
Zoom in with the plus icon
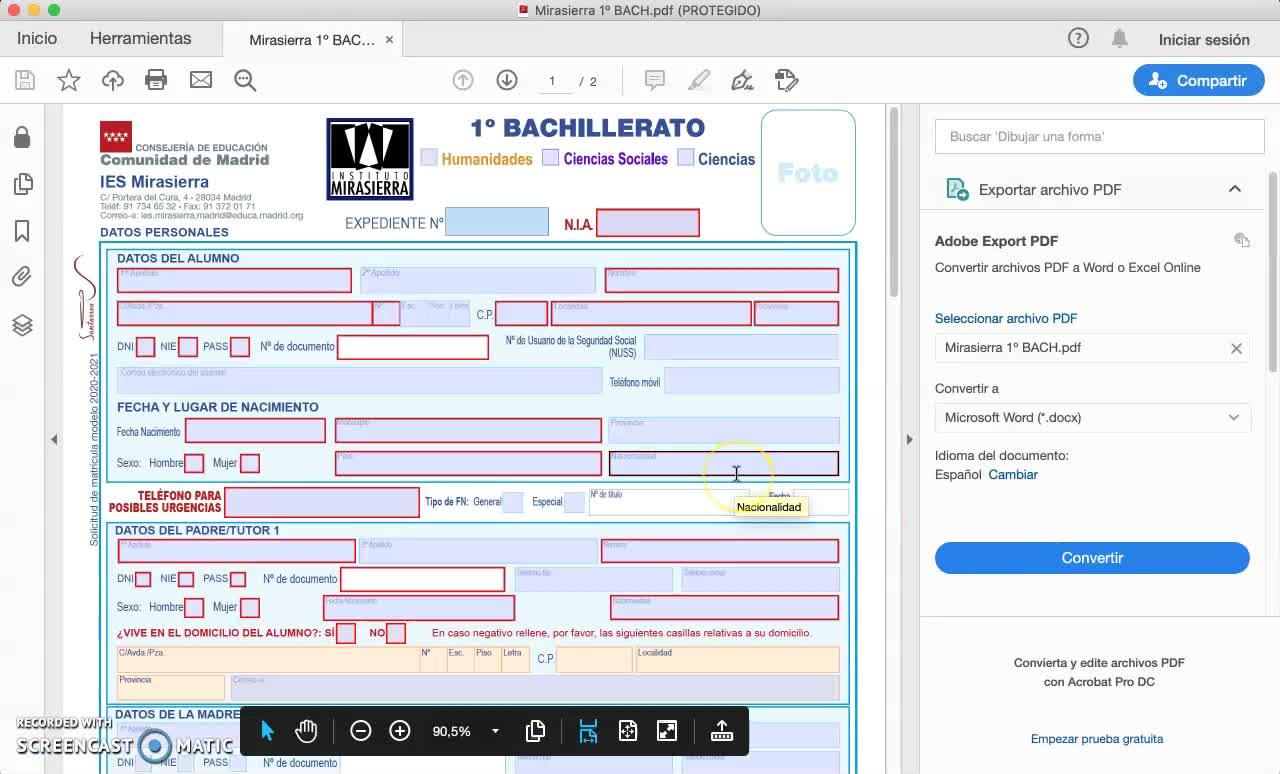[x=400, y=731]
